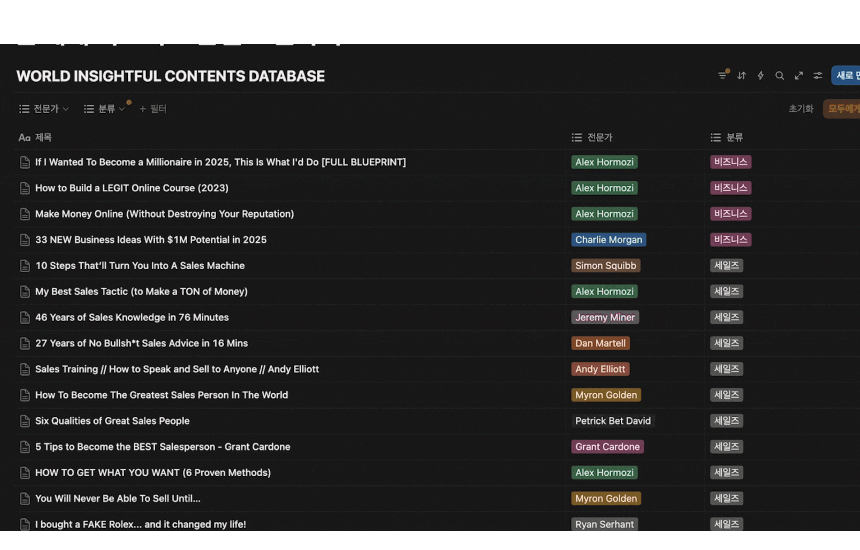Open the view settings sliders icon
The width and height of the screenshot is (860, 550).
click(818, 75)
